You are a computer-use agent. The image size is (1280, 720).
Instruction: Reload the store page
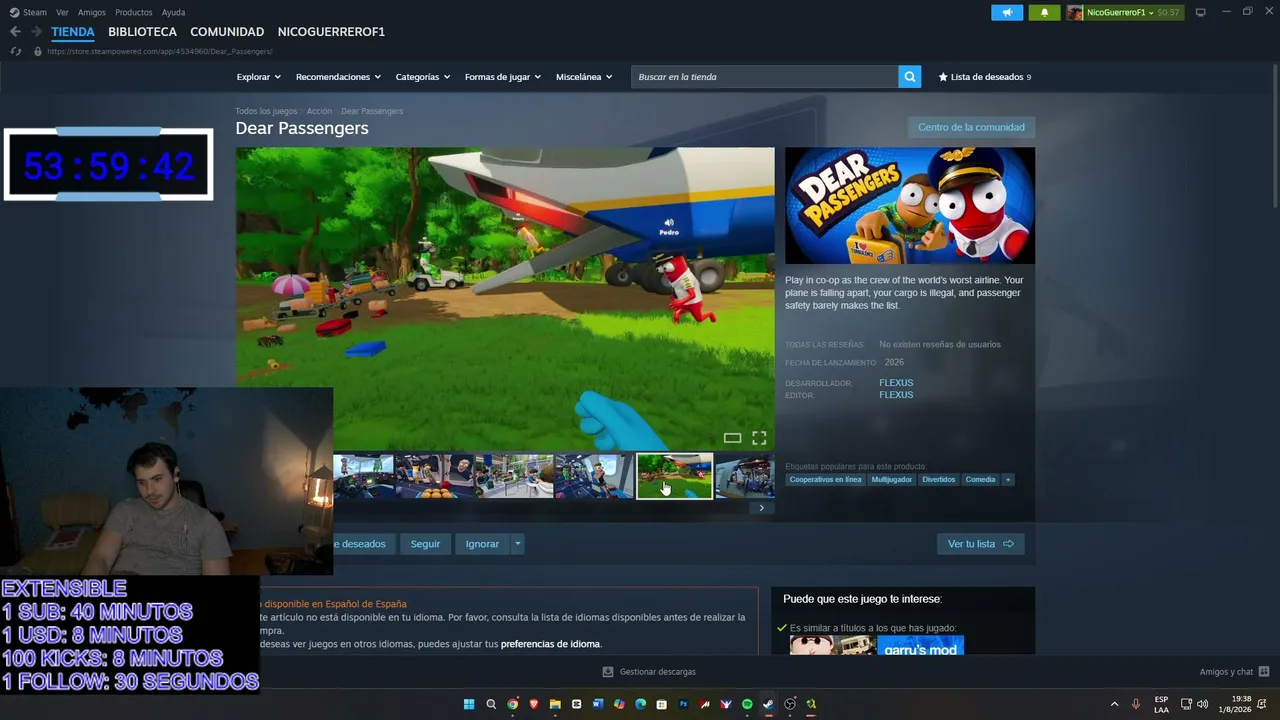(x=15, y=51)
